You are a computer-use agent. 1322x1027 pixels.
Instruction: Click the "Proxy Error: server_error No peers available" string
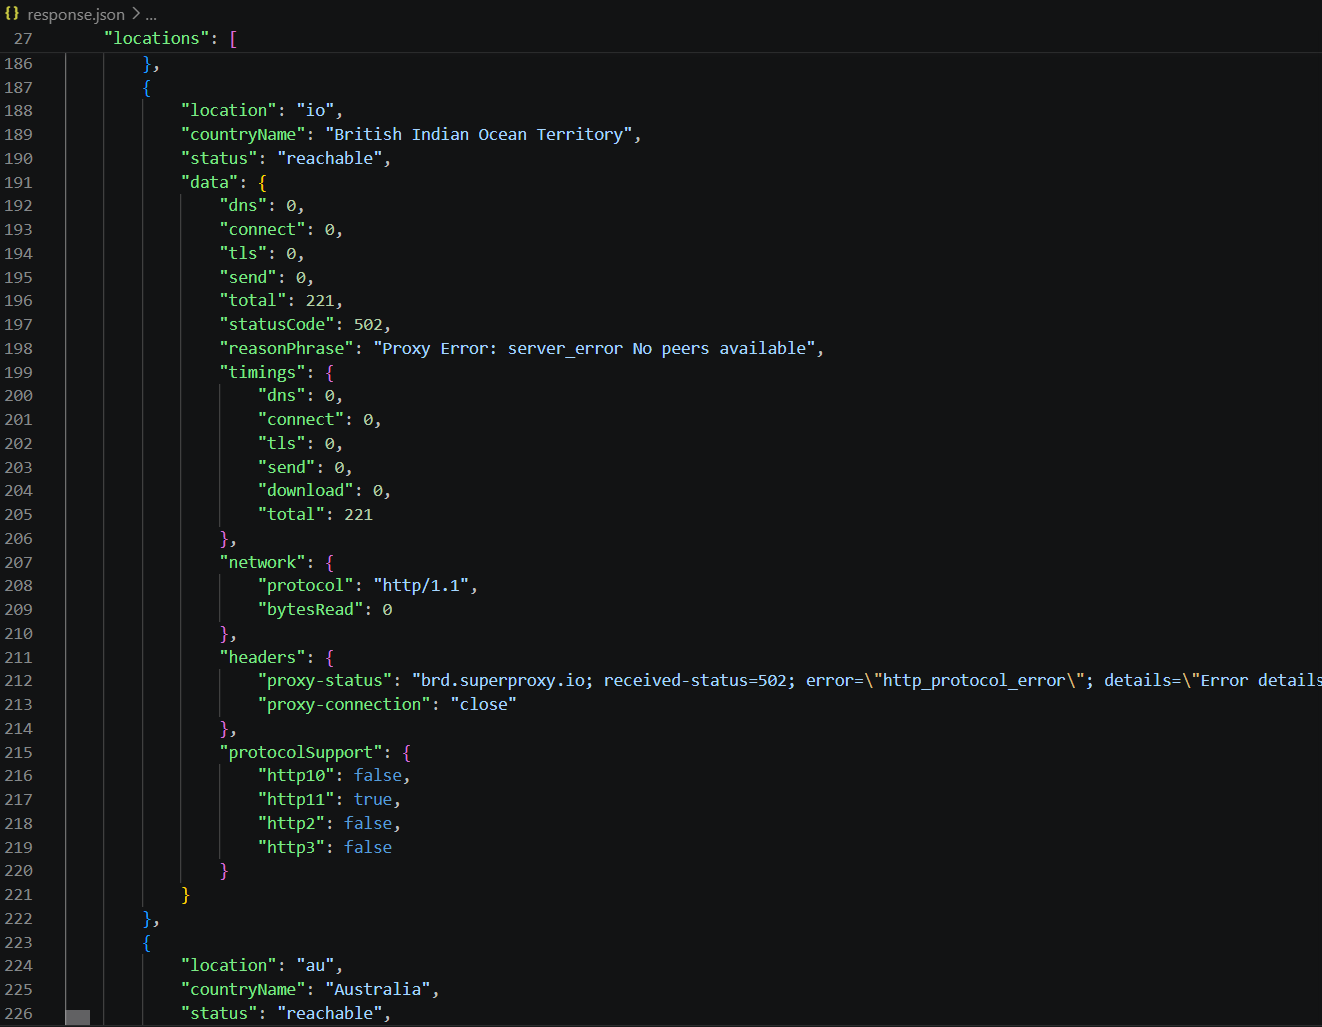coord(594,349)
